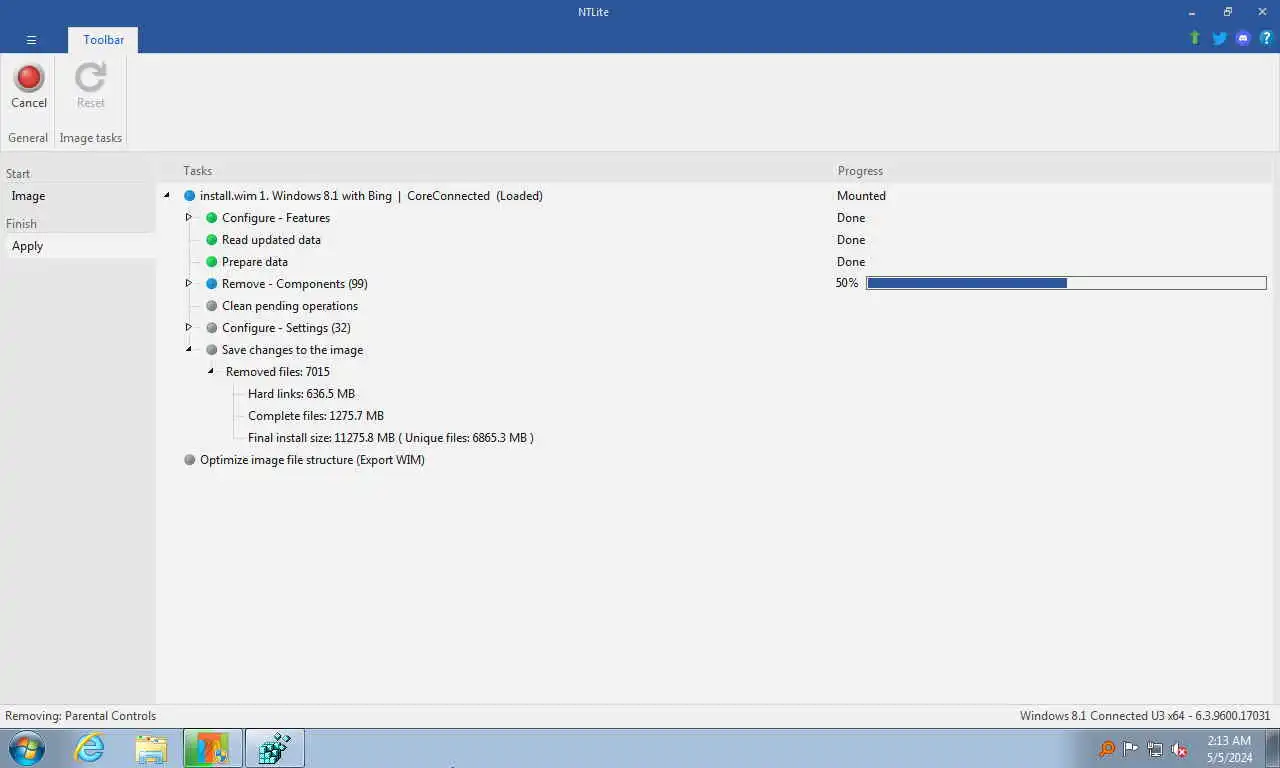Screen dimensions: 1280x768
Task: Collapse the Removed files: 7015 node
Action: [211, 372]
